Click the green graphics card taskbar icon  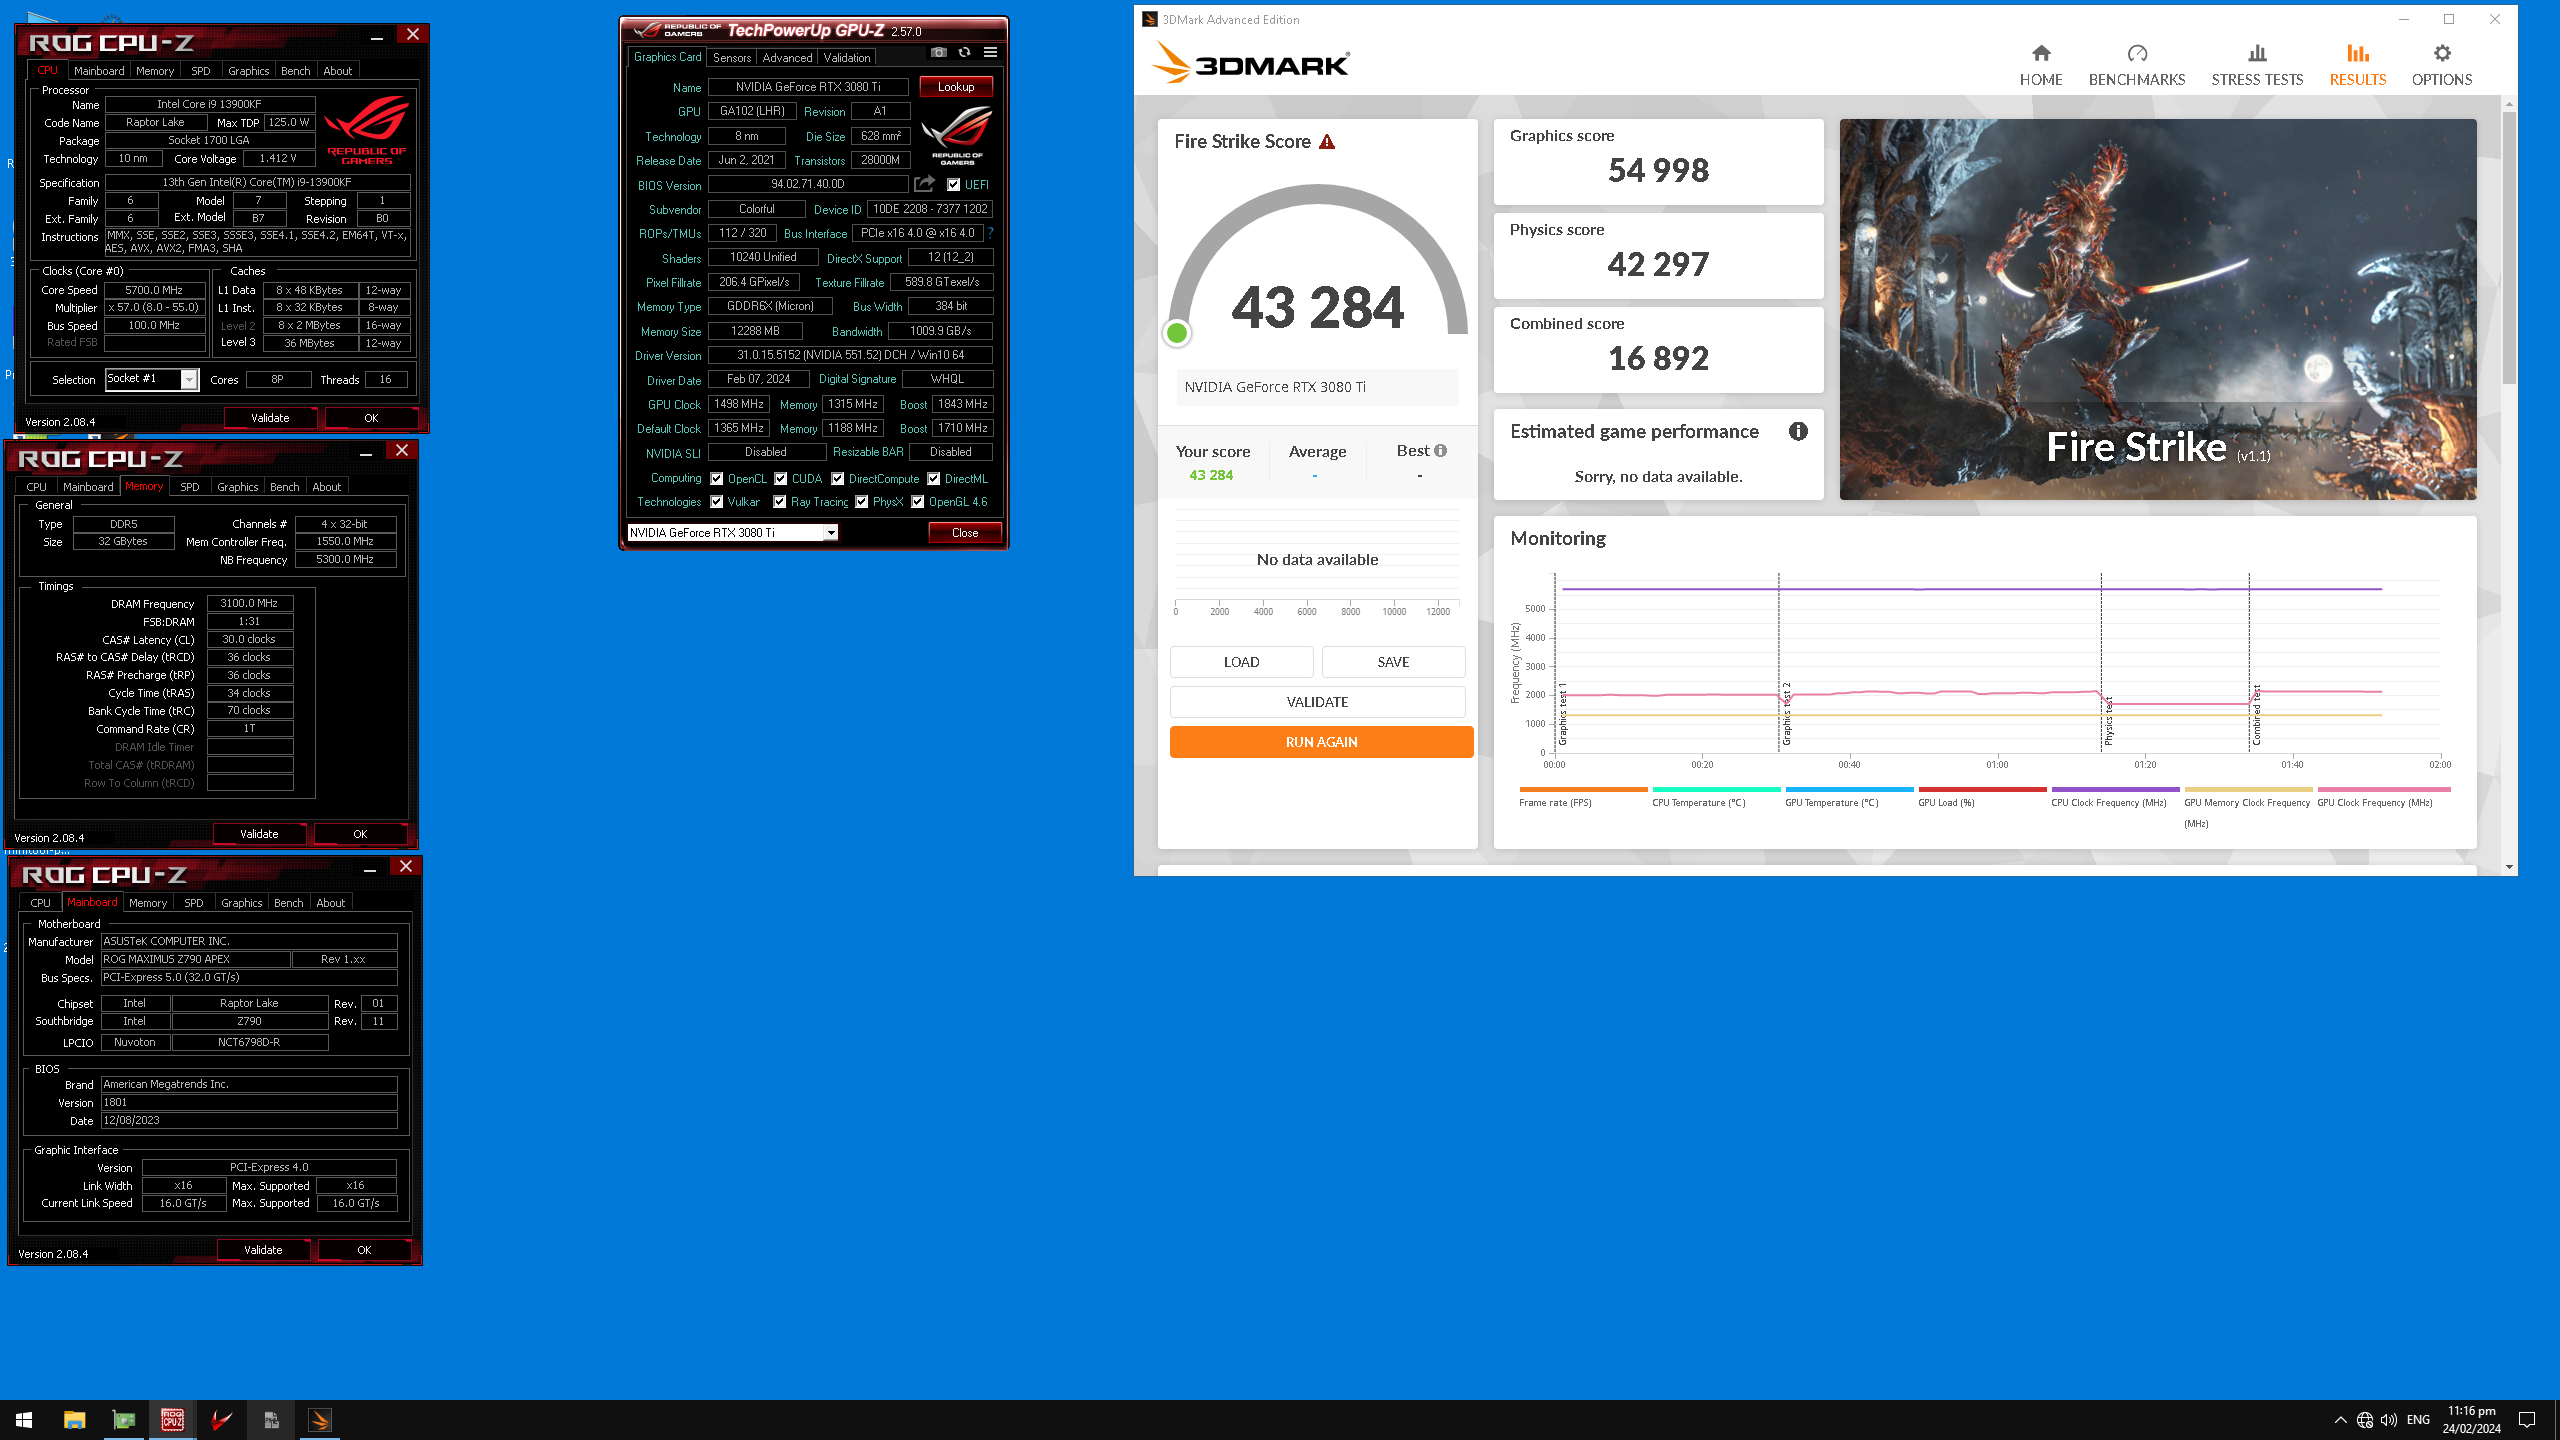tap(124, 1420)
